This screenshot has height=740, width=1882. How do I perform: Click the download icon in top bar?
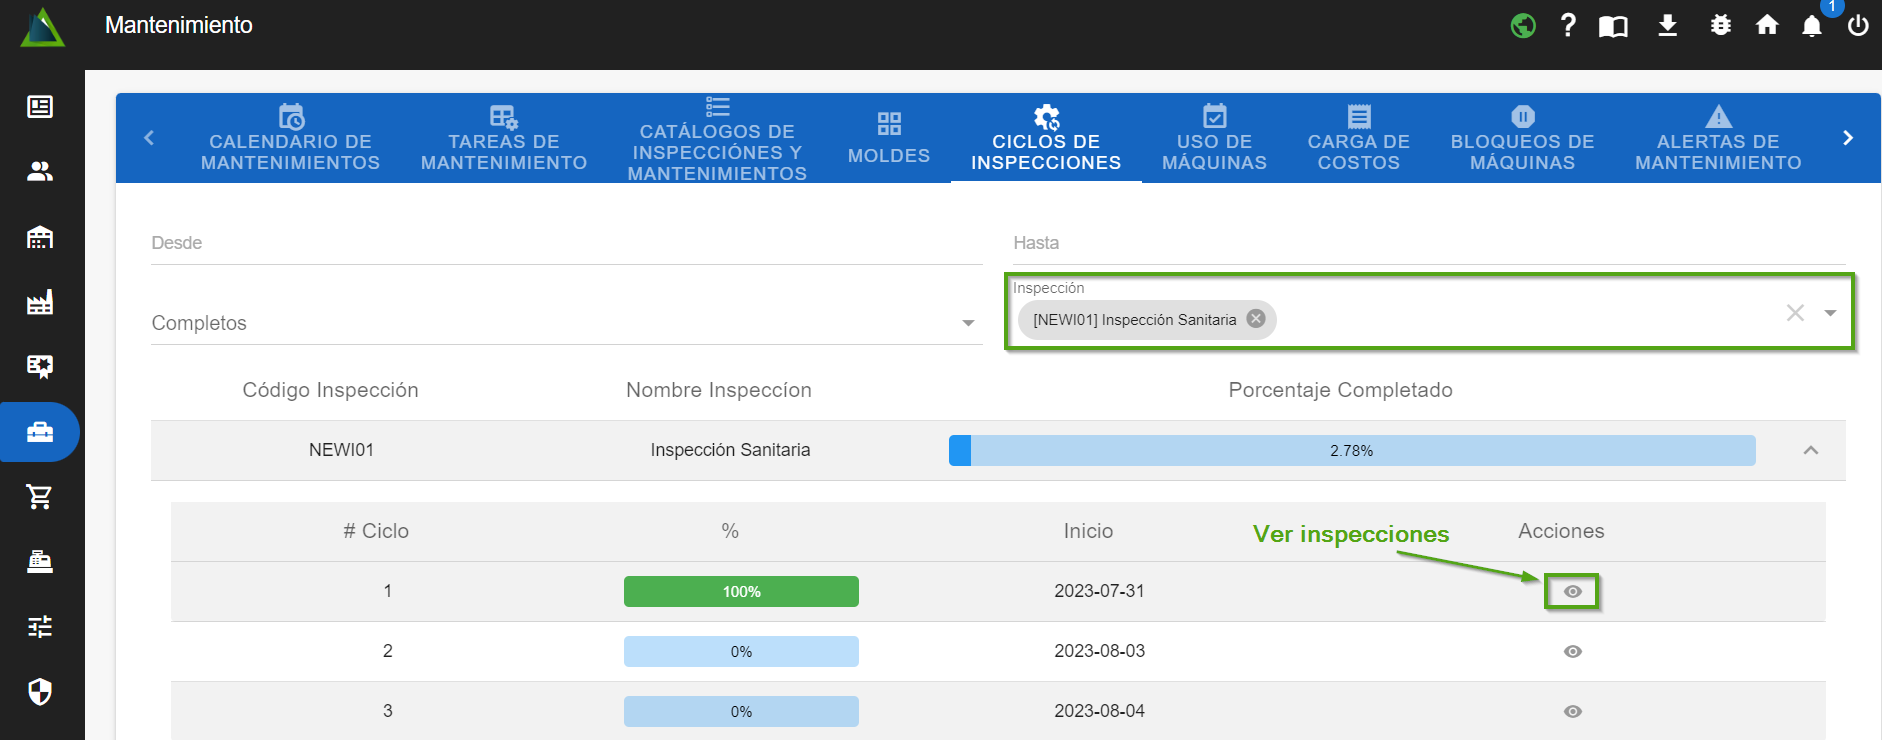point(1667,25)
